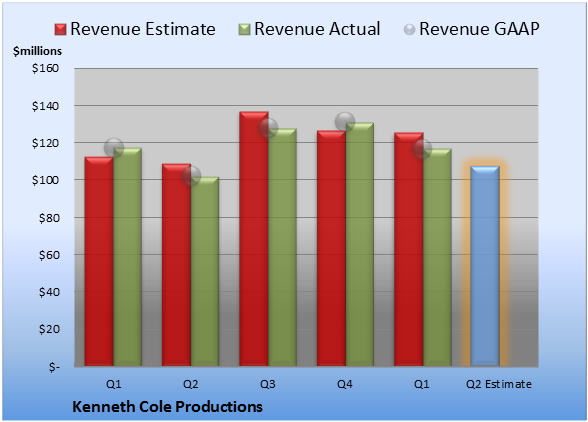588x422 pixels.
Task: Click the Q4 GAAP revenue sphere marker
Action: [345, 122]
